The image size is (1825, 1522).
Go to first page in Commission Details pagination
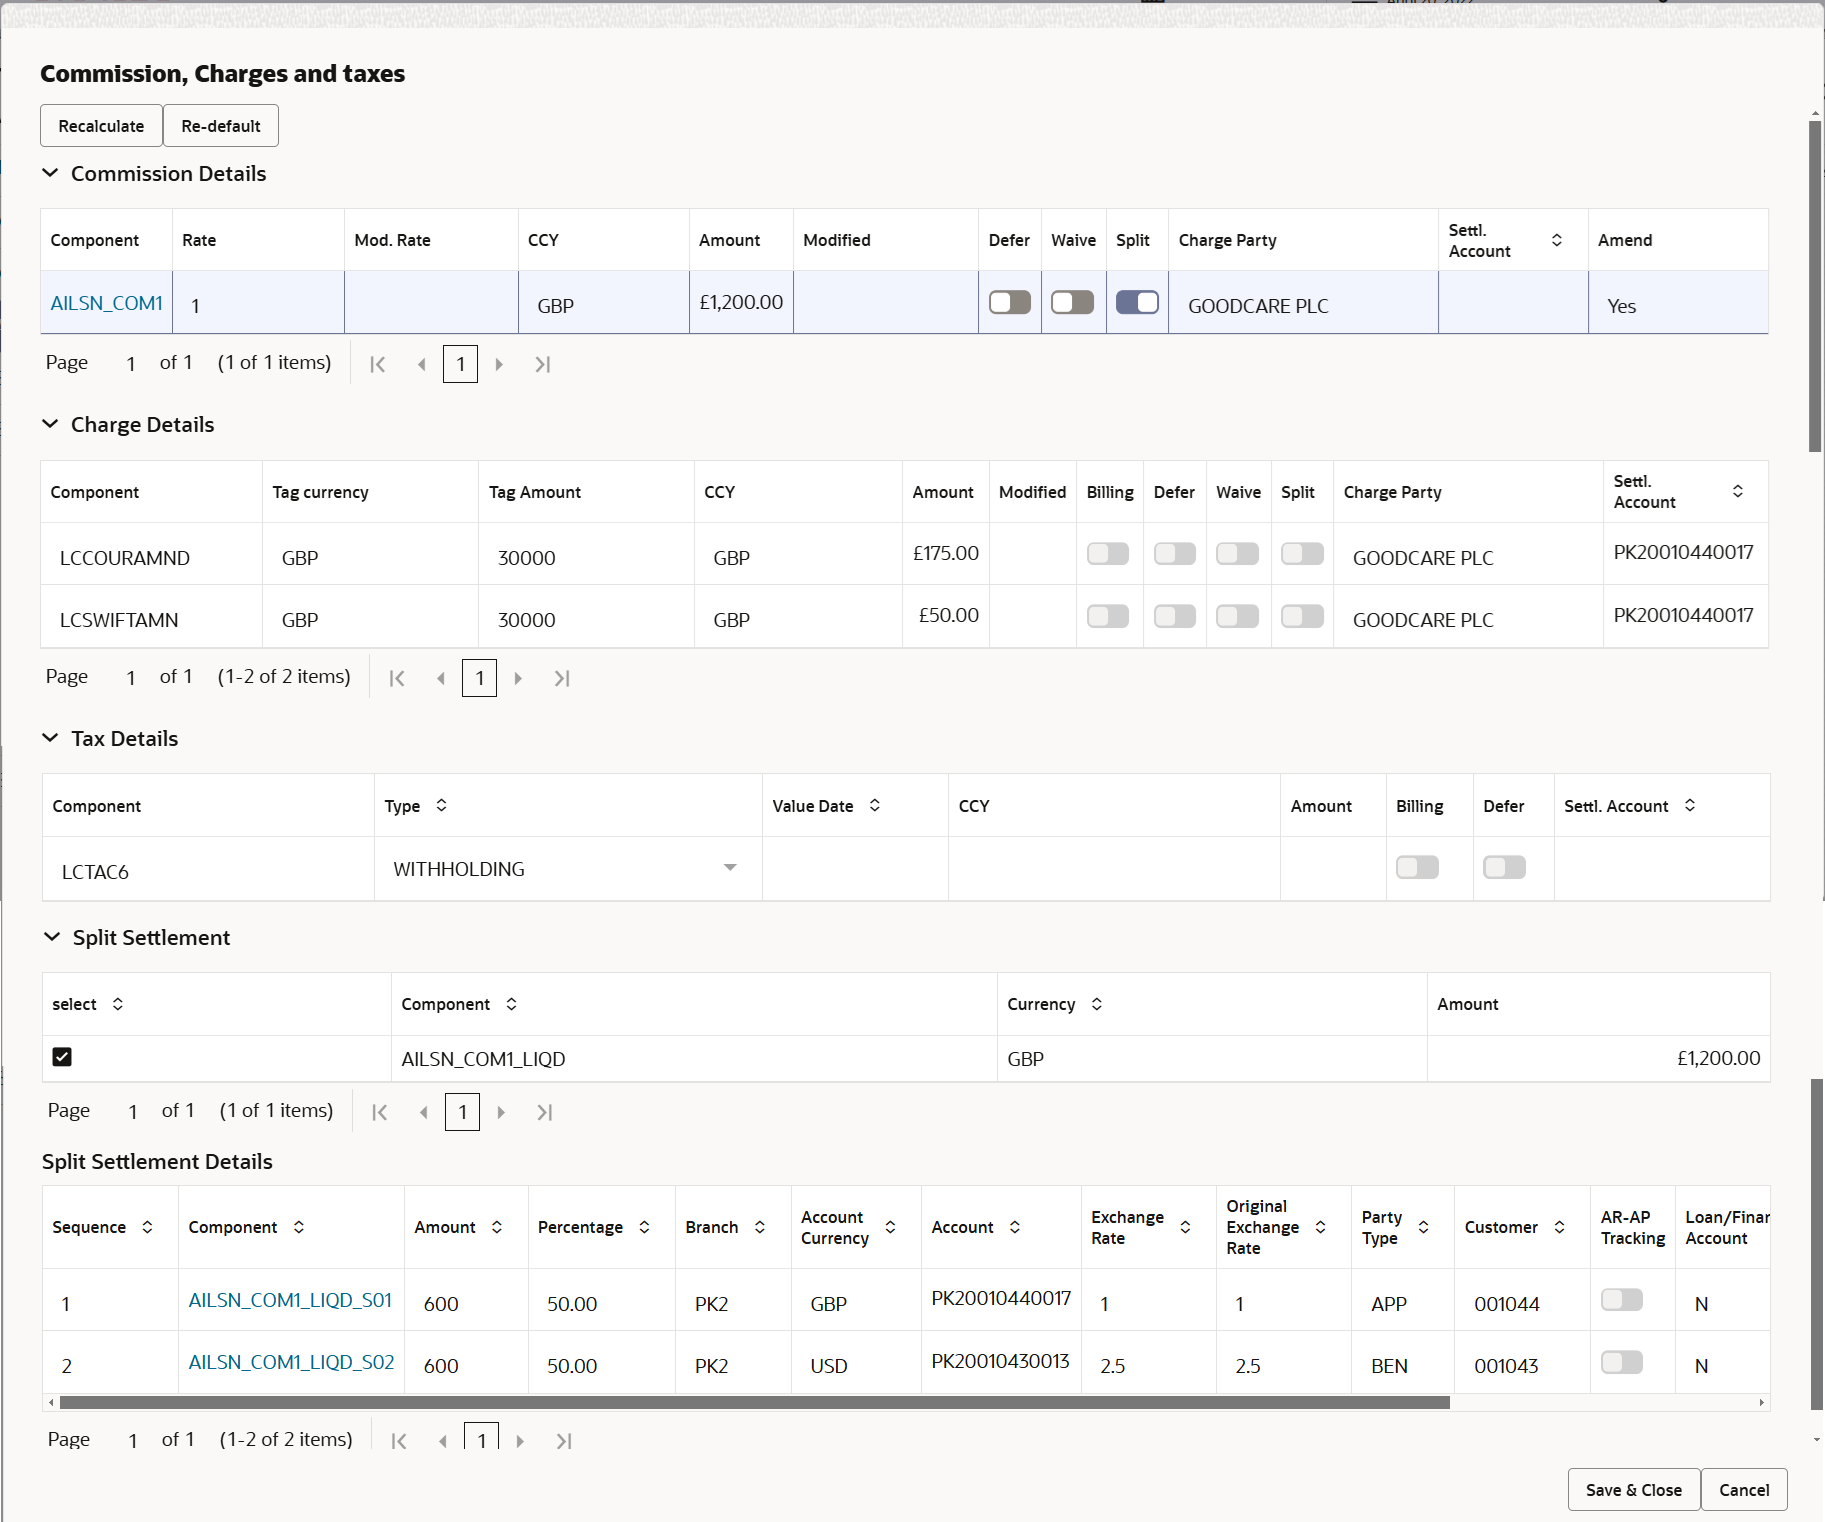coord(377,363)
